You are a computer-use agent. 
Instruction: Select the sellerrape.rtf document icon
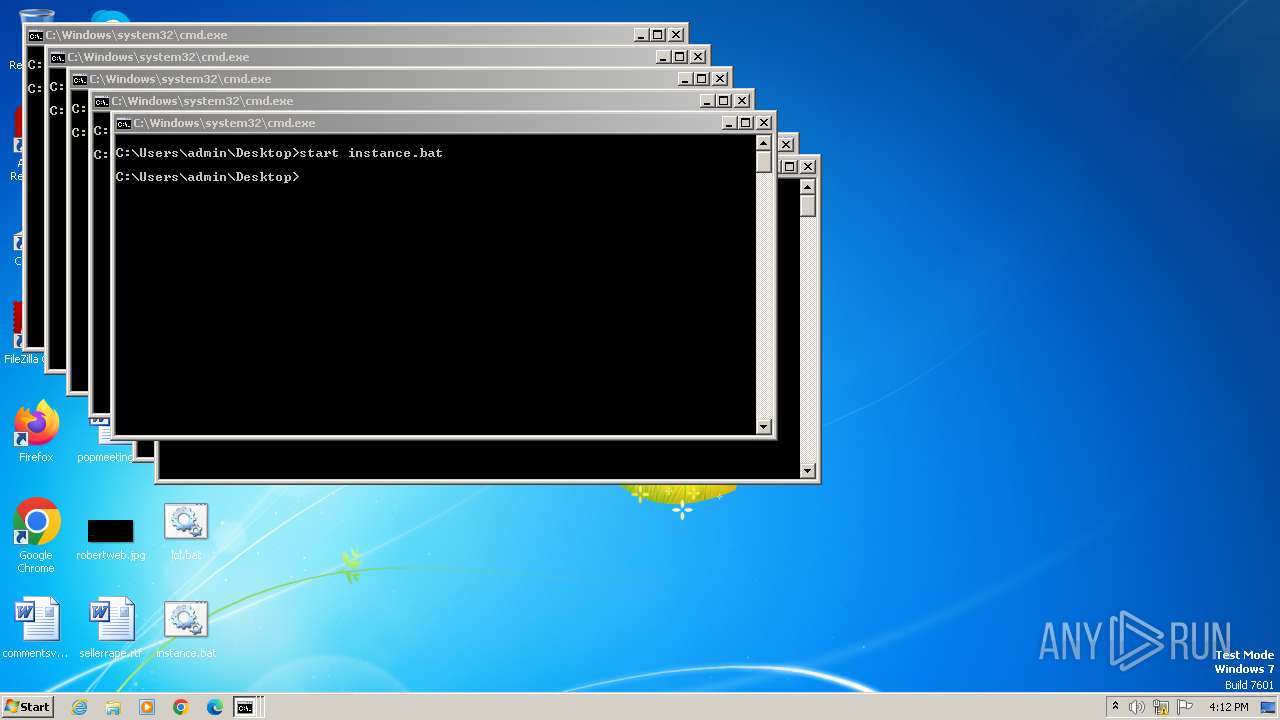(110, 630)
